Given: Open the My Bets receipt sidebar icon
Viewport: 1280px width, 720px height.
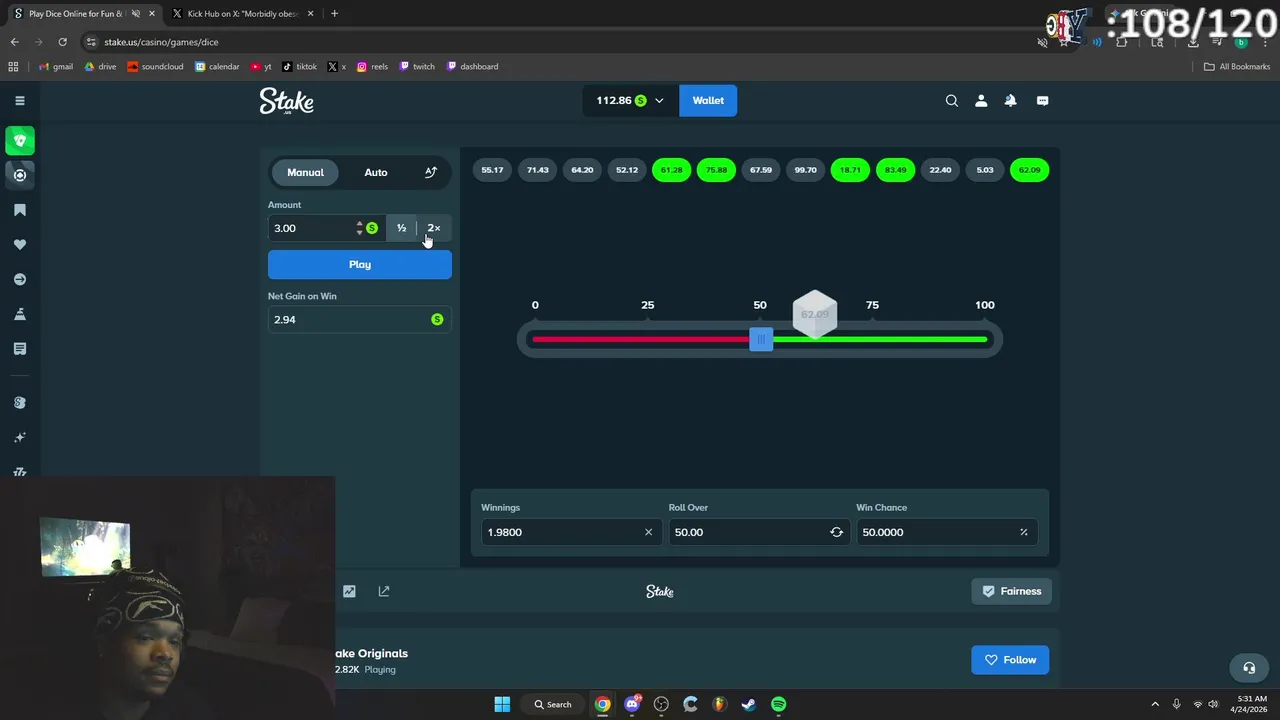Looking at the screenshot, I should click(19, 349).
